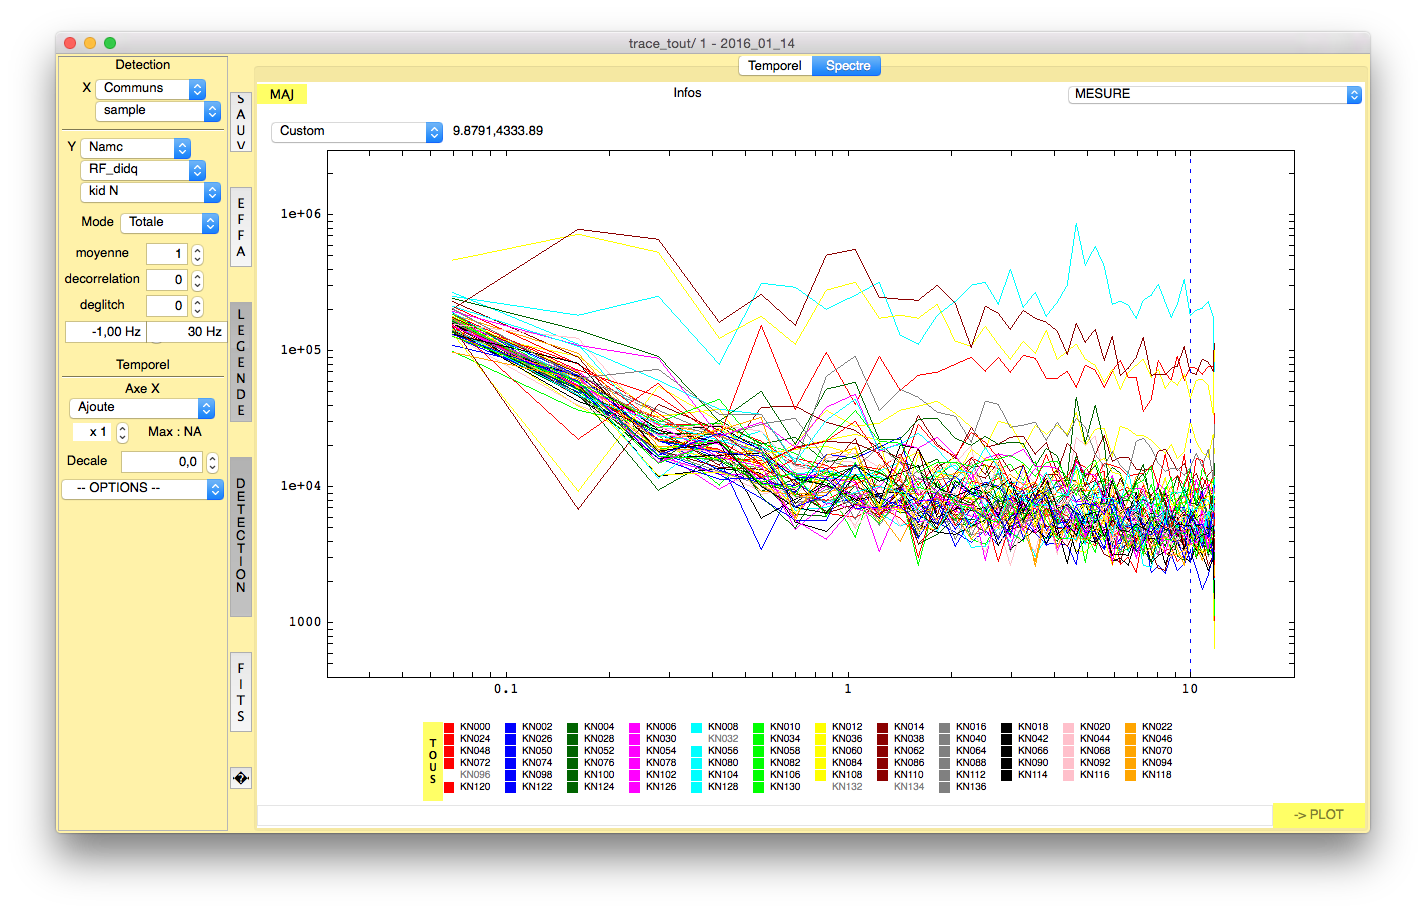This screenshot has width=1426, height=913.
Task: Click the yellow MAJ button
Action: 282,94
